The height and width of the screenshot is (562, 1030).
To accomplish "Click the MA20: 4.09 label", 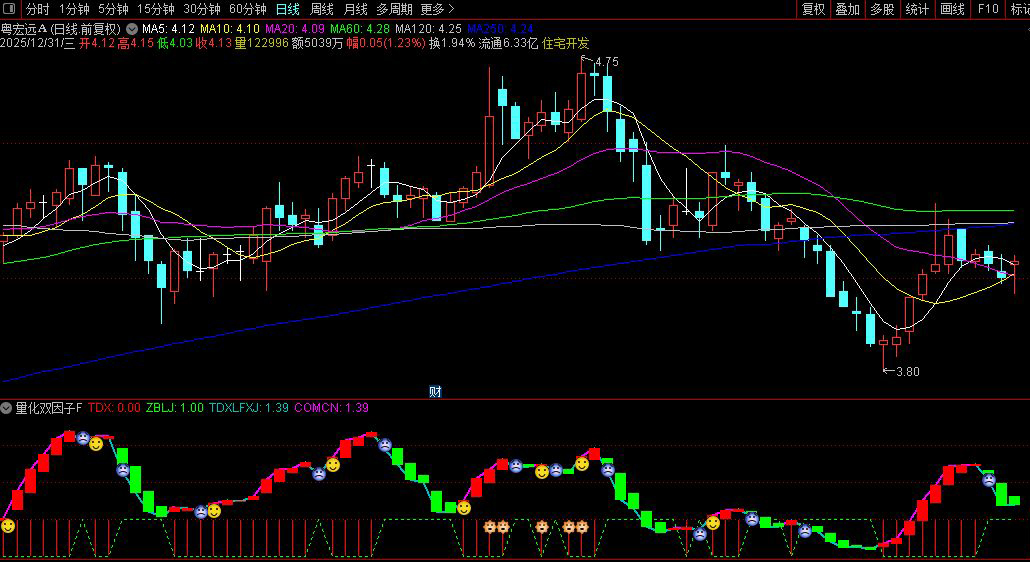I will click(295, 29).
